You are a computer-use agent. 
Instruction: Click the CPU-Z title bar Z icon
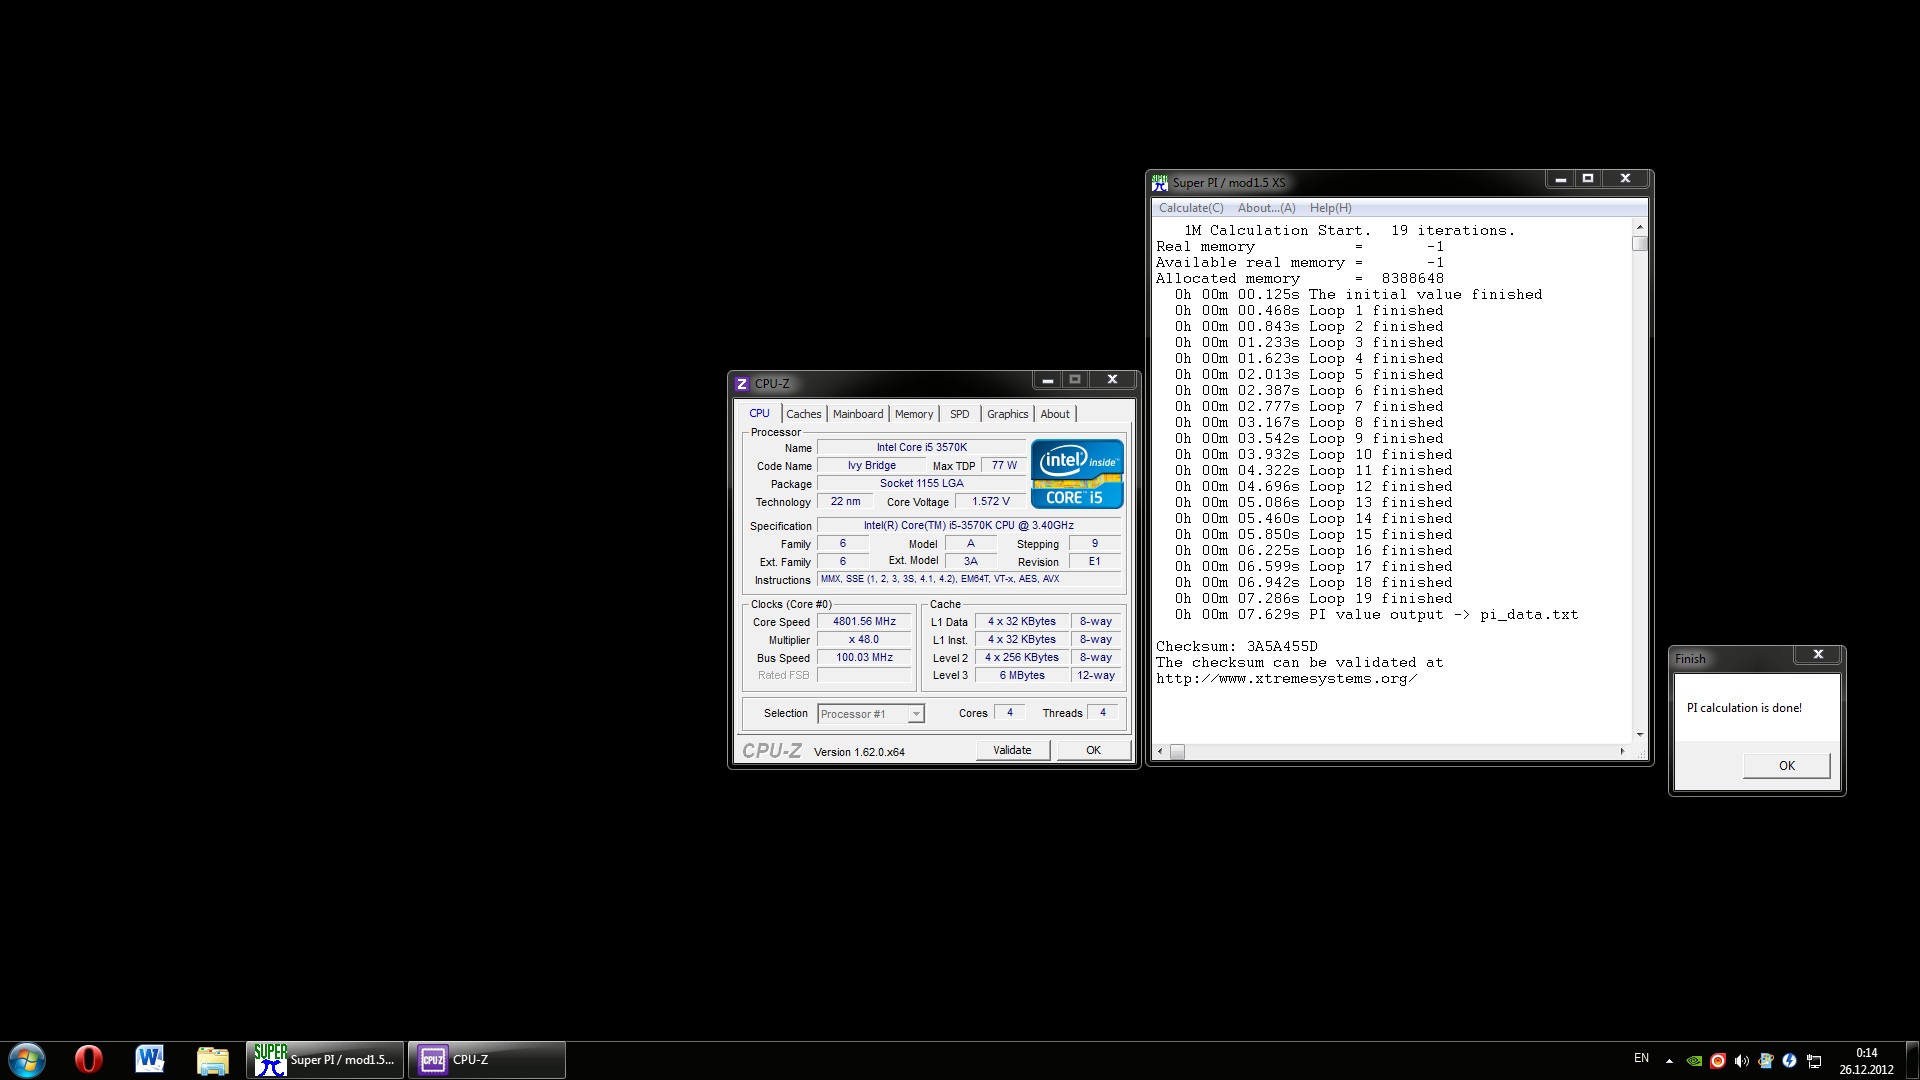pyautogui.click(x=742, y=384)
